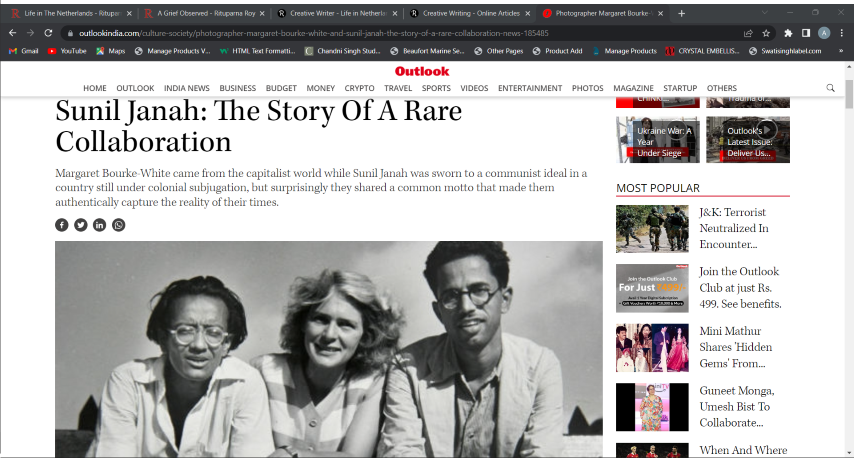Read J&K: Terrorist Neutralized In Encounter story

(734, 228)
